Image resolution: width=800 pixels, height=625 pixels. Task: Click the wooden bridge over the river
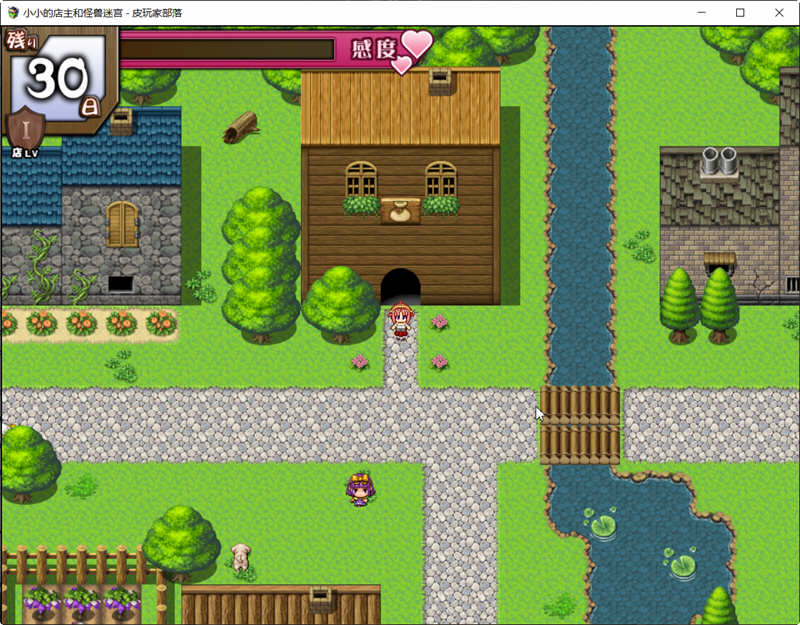(580, 425)
